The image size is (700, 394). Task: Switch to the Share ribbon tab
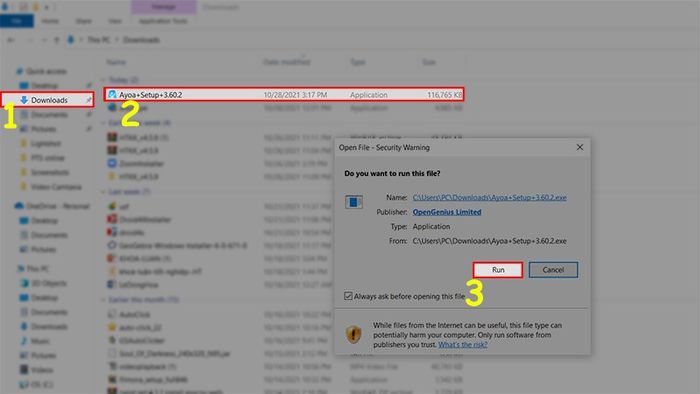(x=83, y=21)
